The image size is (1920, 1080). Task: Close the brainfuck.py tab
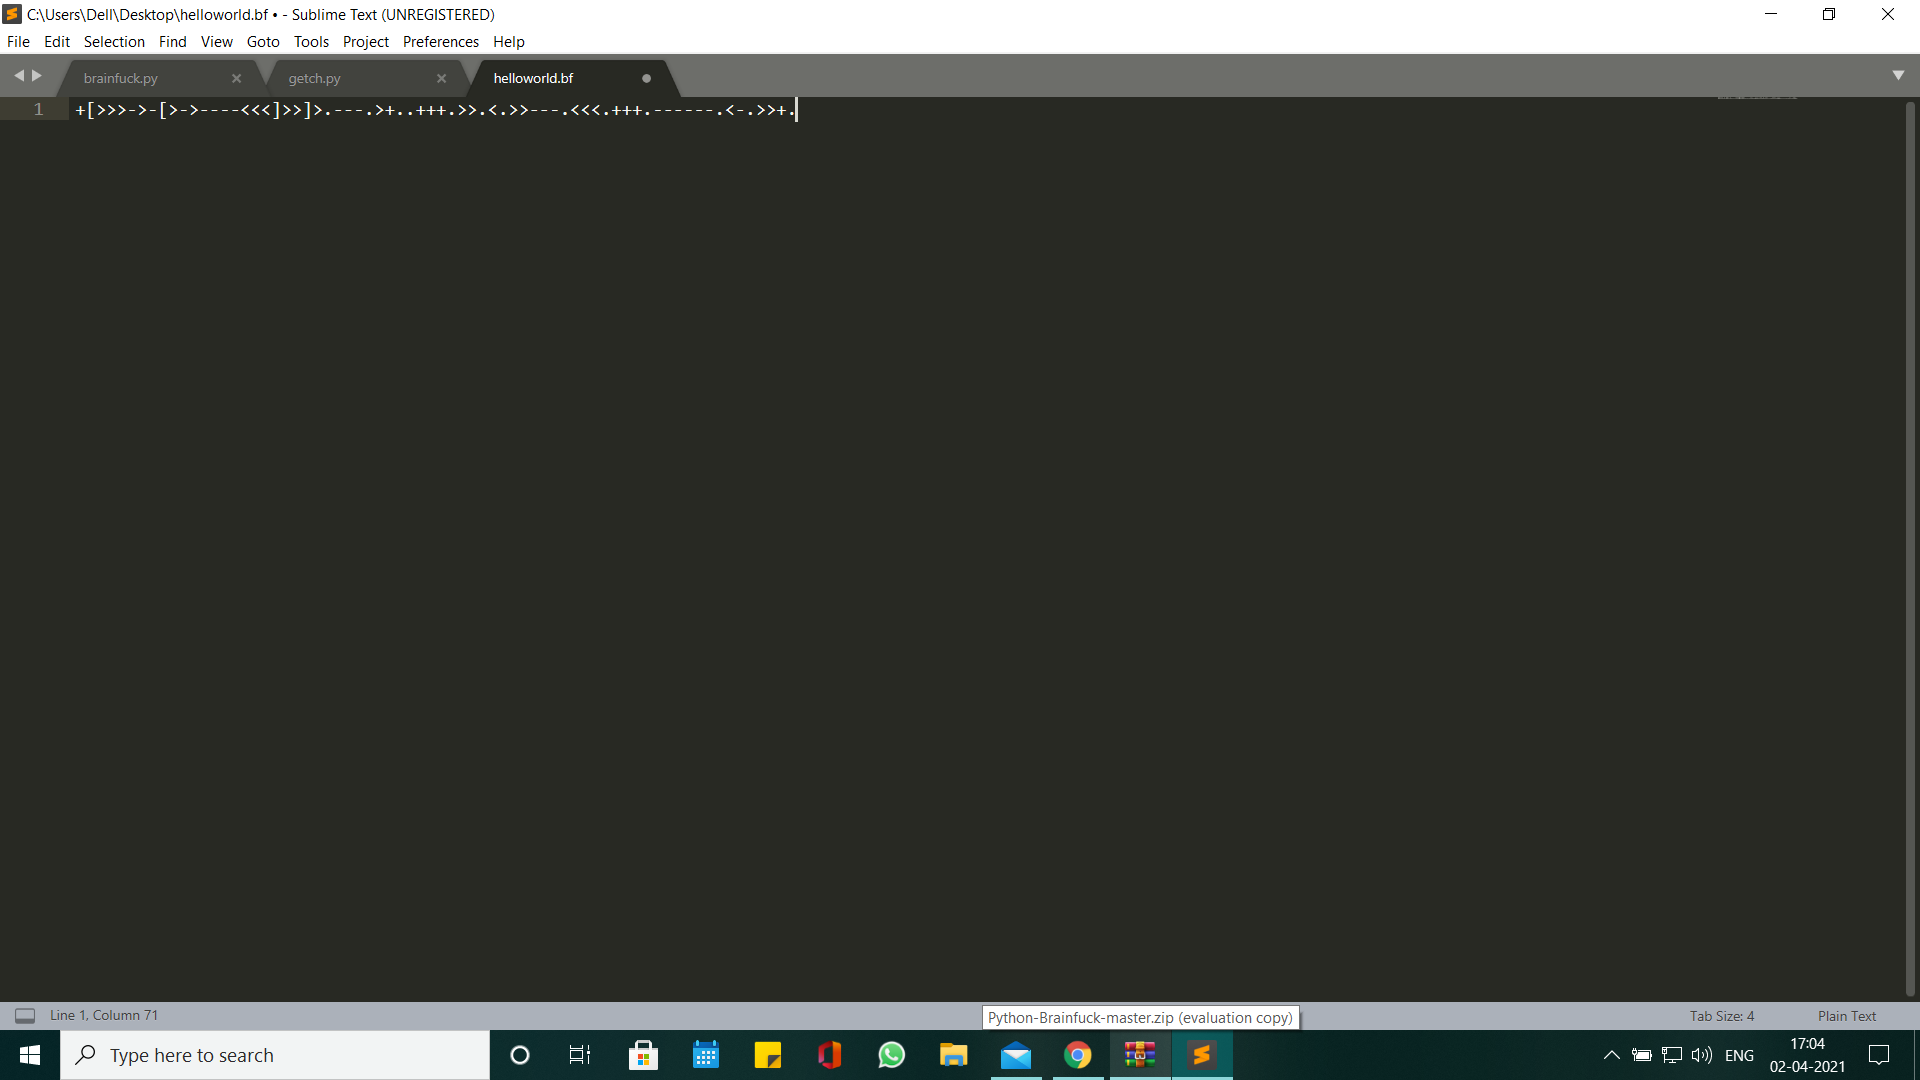[237, 79]
